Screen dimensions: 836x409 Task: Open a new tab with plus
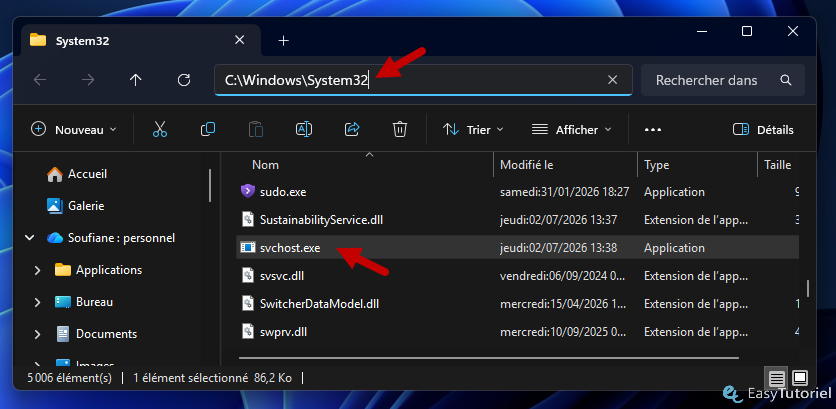(x=284, y=41)
